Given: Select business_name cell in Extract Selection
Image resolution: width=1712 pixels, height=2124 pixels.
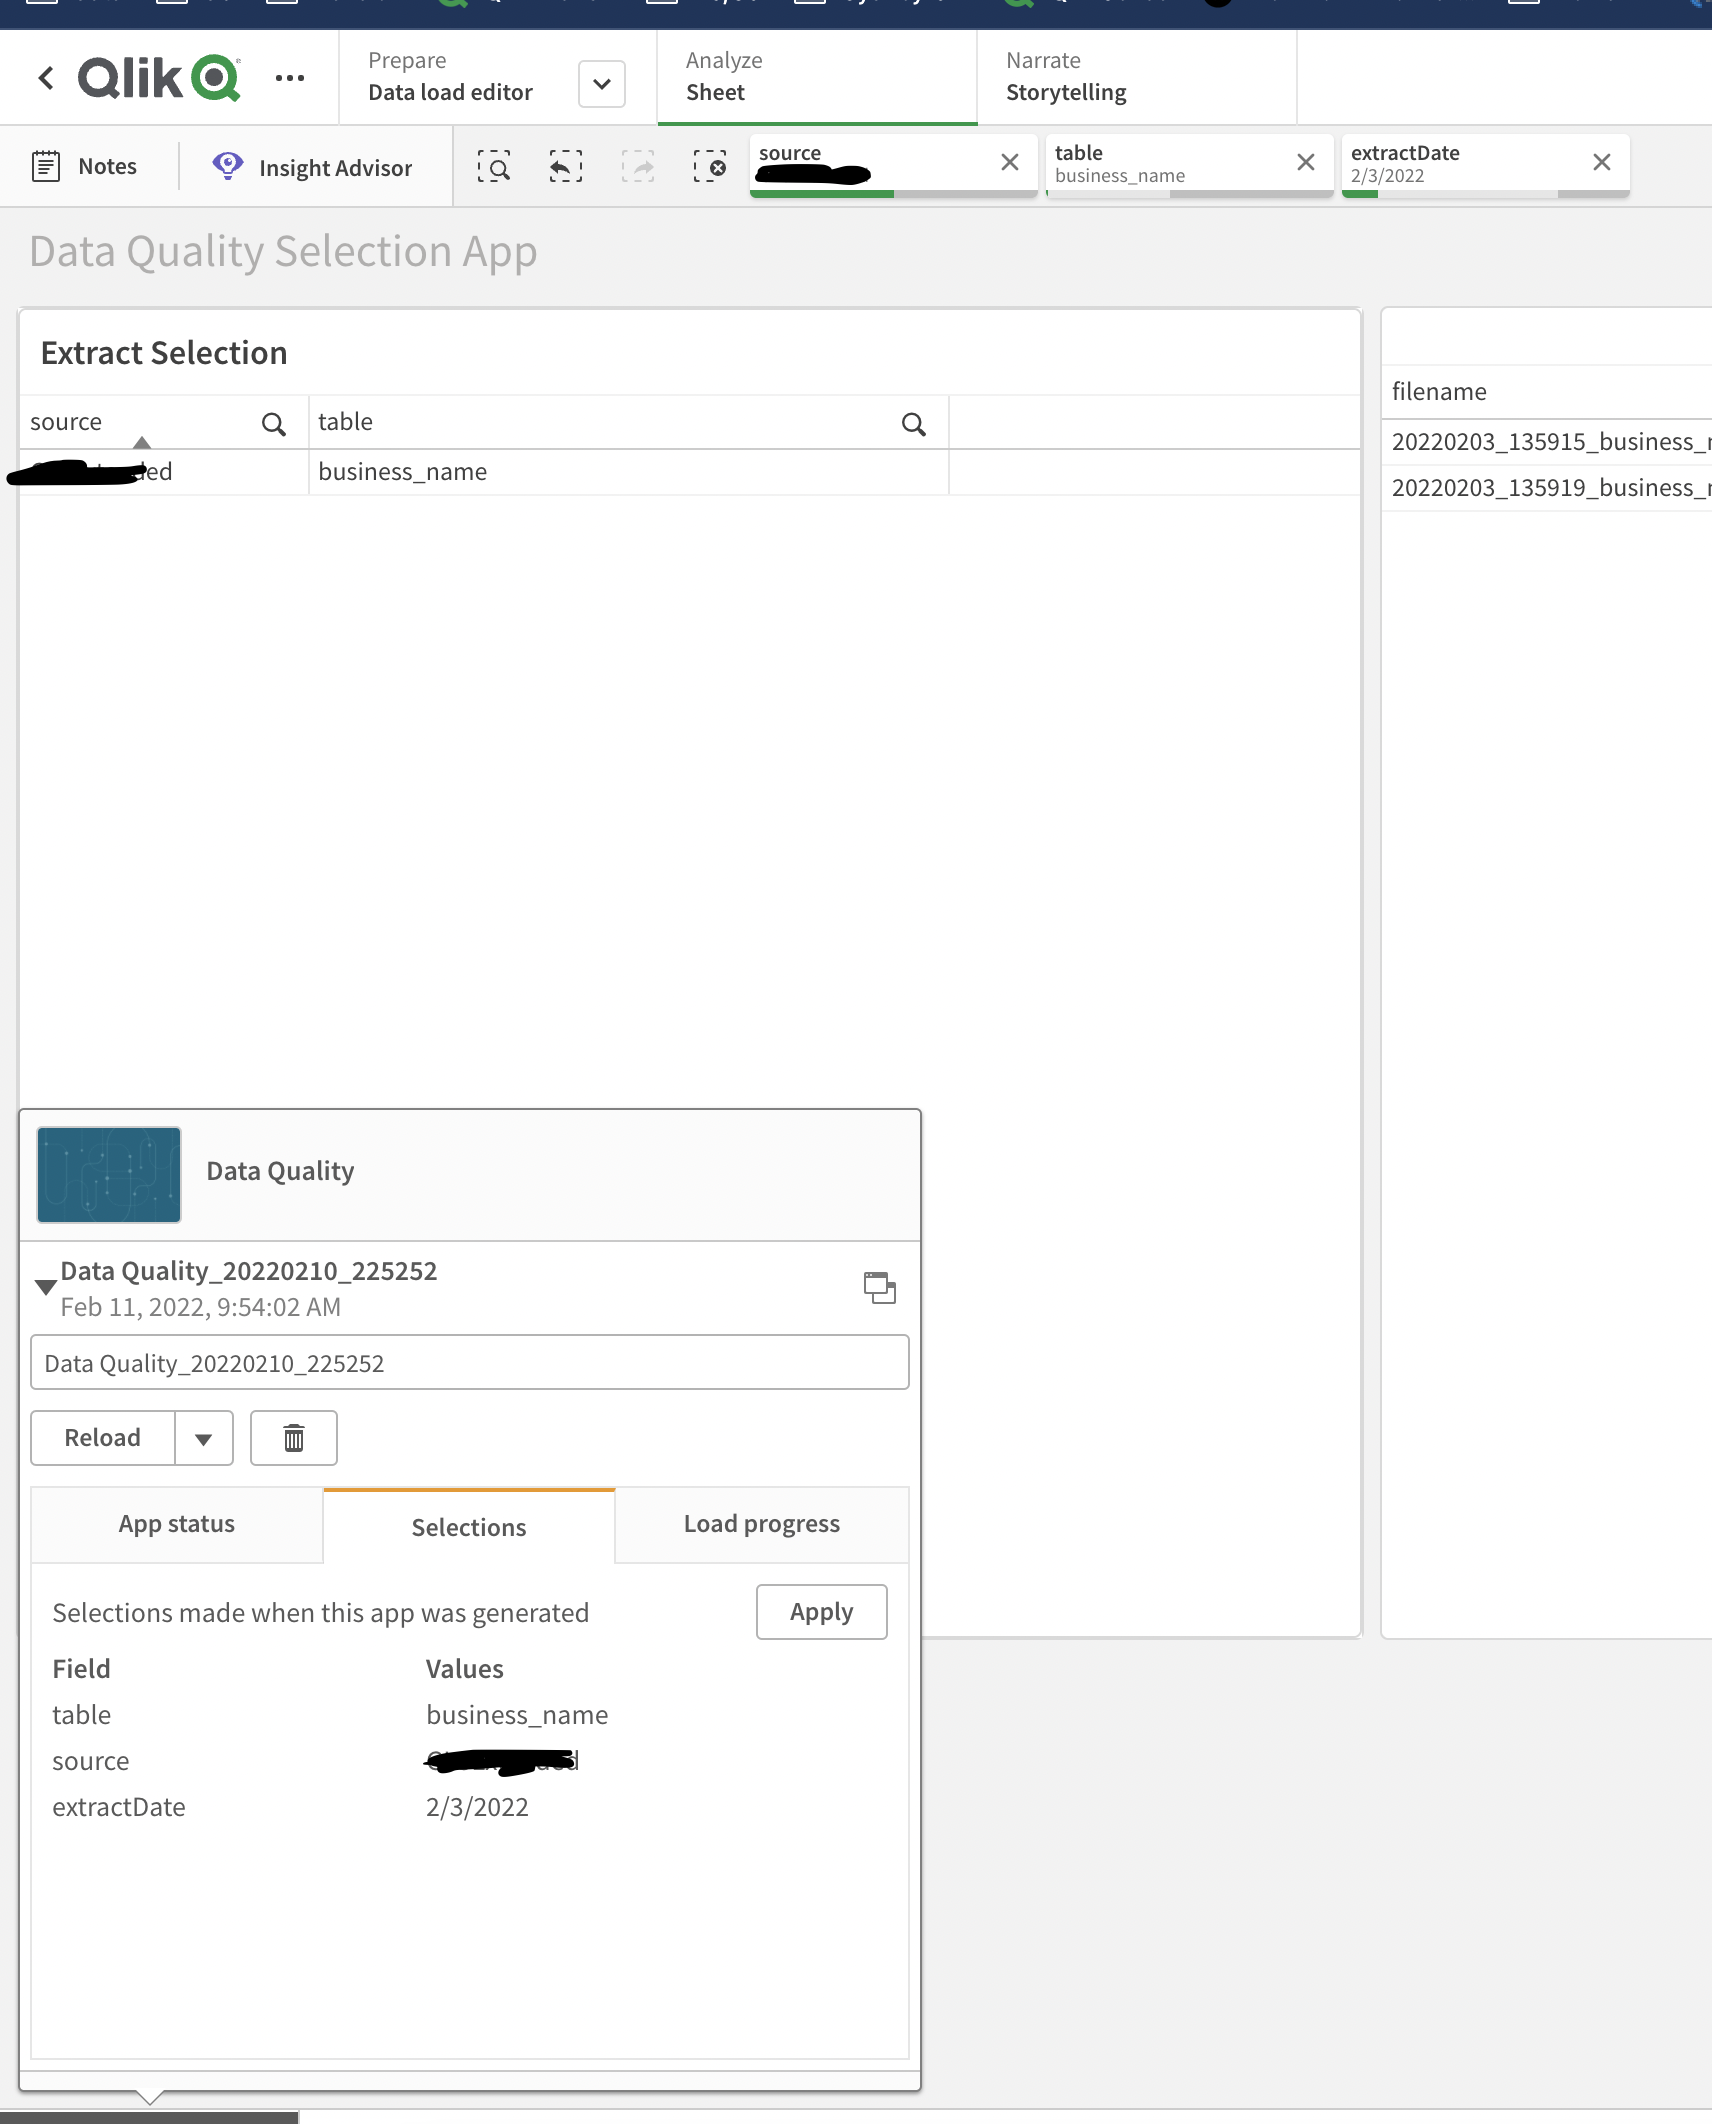Looking at the screenshot, I should 629,472.
